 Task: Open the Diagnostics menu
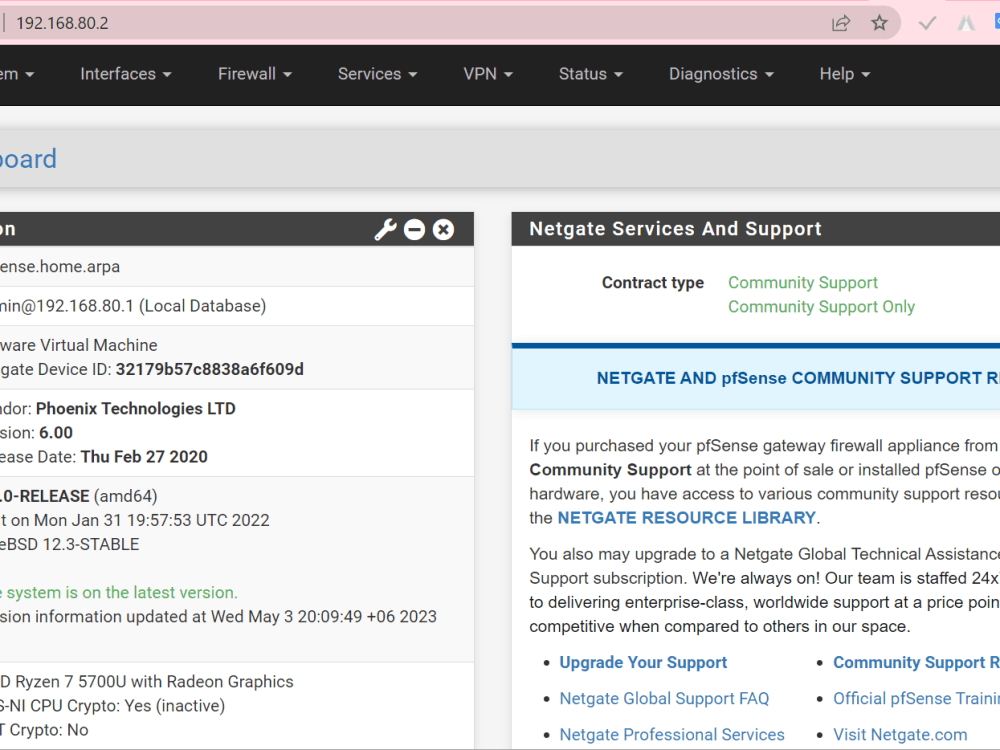[721, 74]
